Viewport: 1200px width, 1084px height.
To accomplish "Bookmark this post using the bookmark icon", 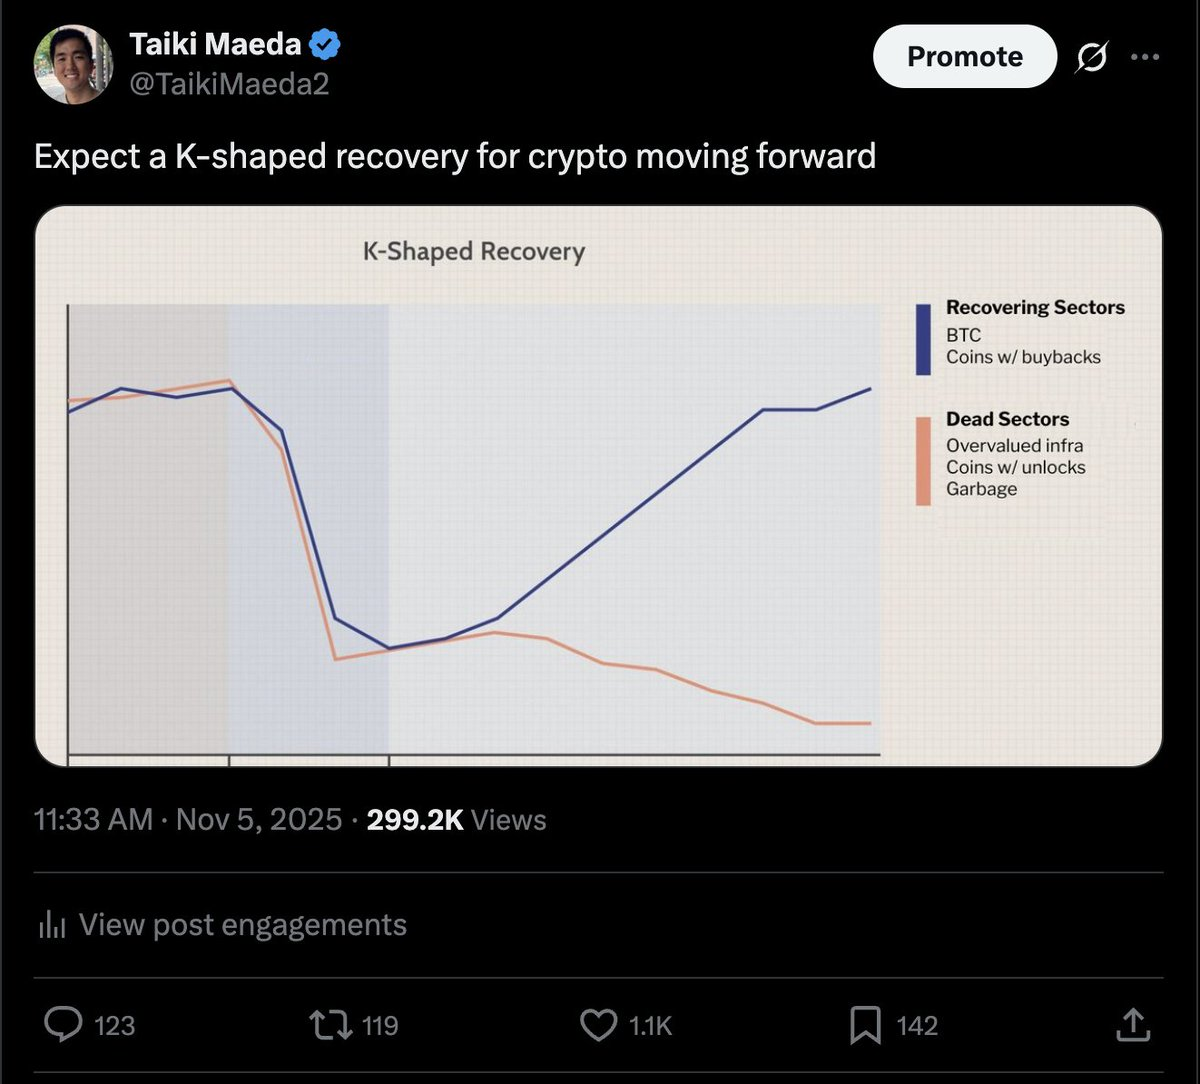I will [x=864, y=1025].
